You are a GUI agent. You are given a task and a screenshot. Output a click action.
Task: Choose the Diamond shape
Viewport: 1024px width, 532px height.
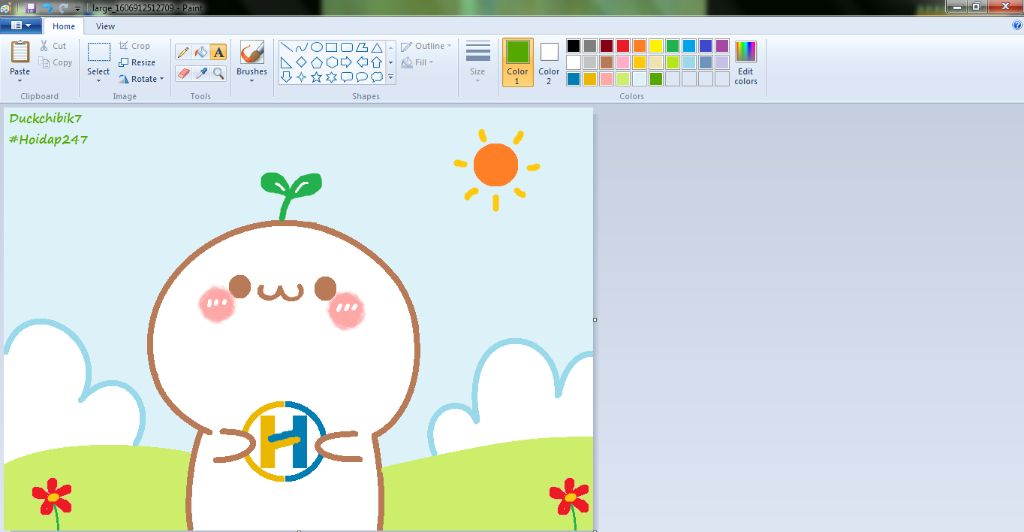pyautogui.click(x=301, y=62)
